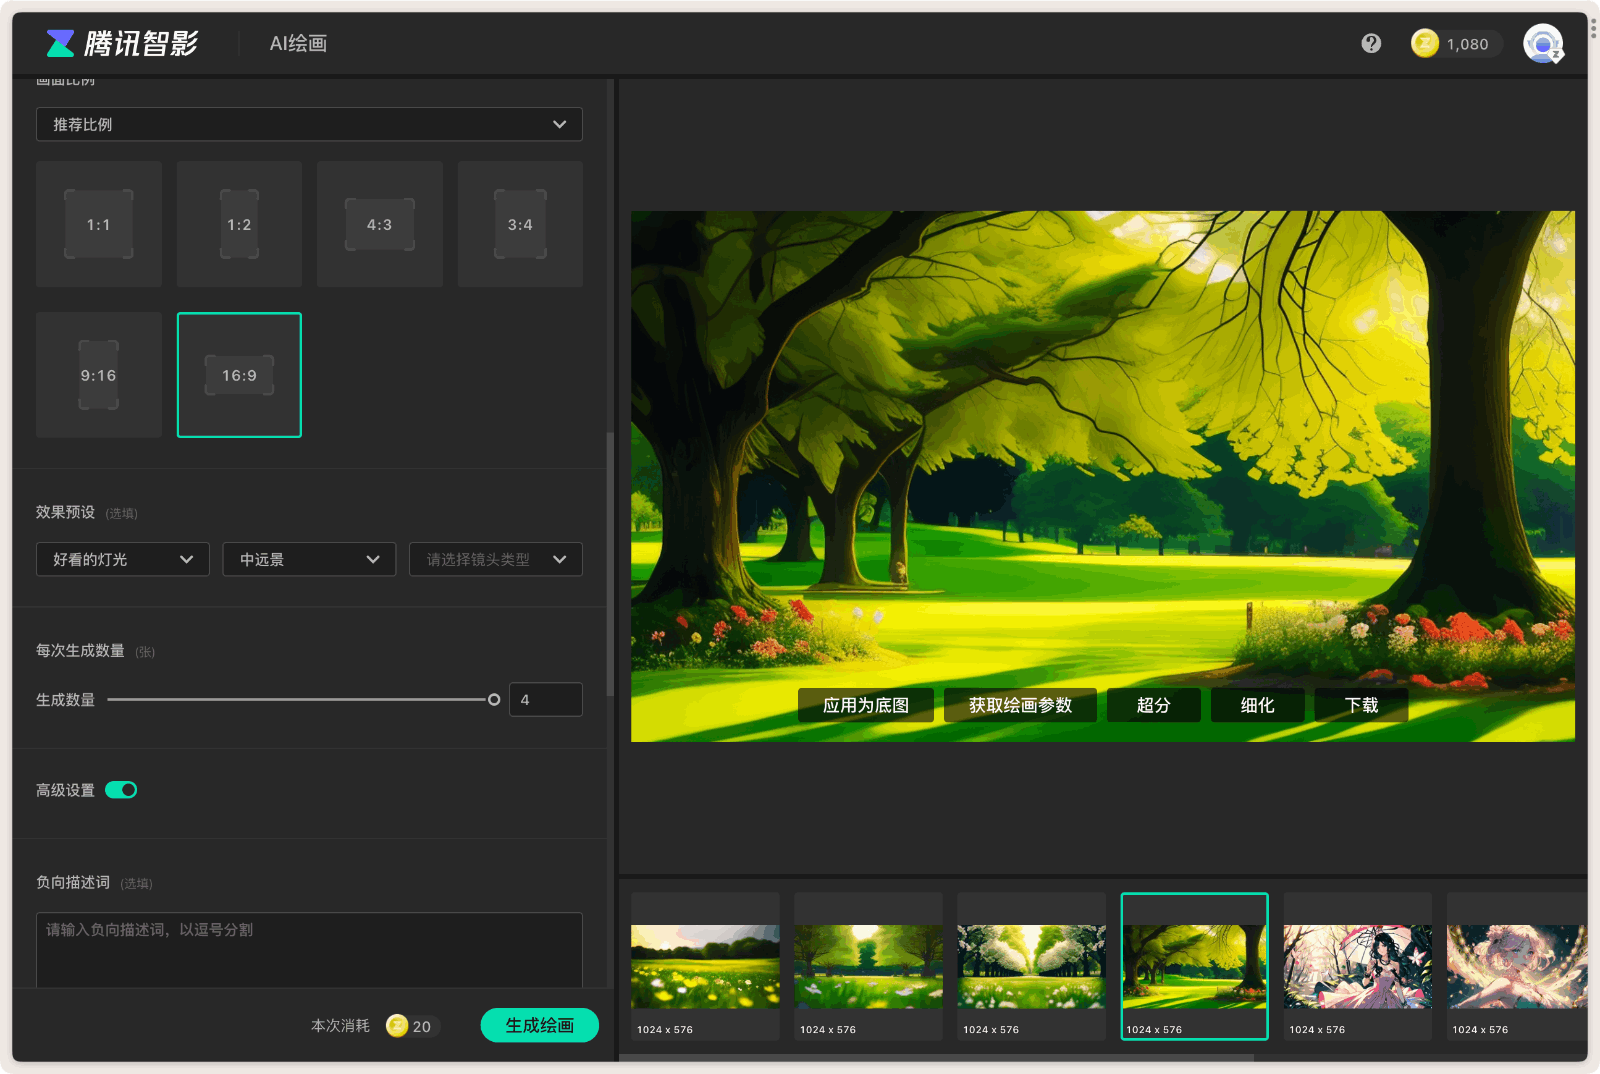Select the 16:9 aspect ratio option
This screenshot has height=1074, width=1600.
pyautogui.click(x=239, y=375)
